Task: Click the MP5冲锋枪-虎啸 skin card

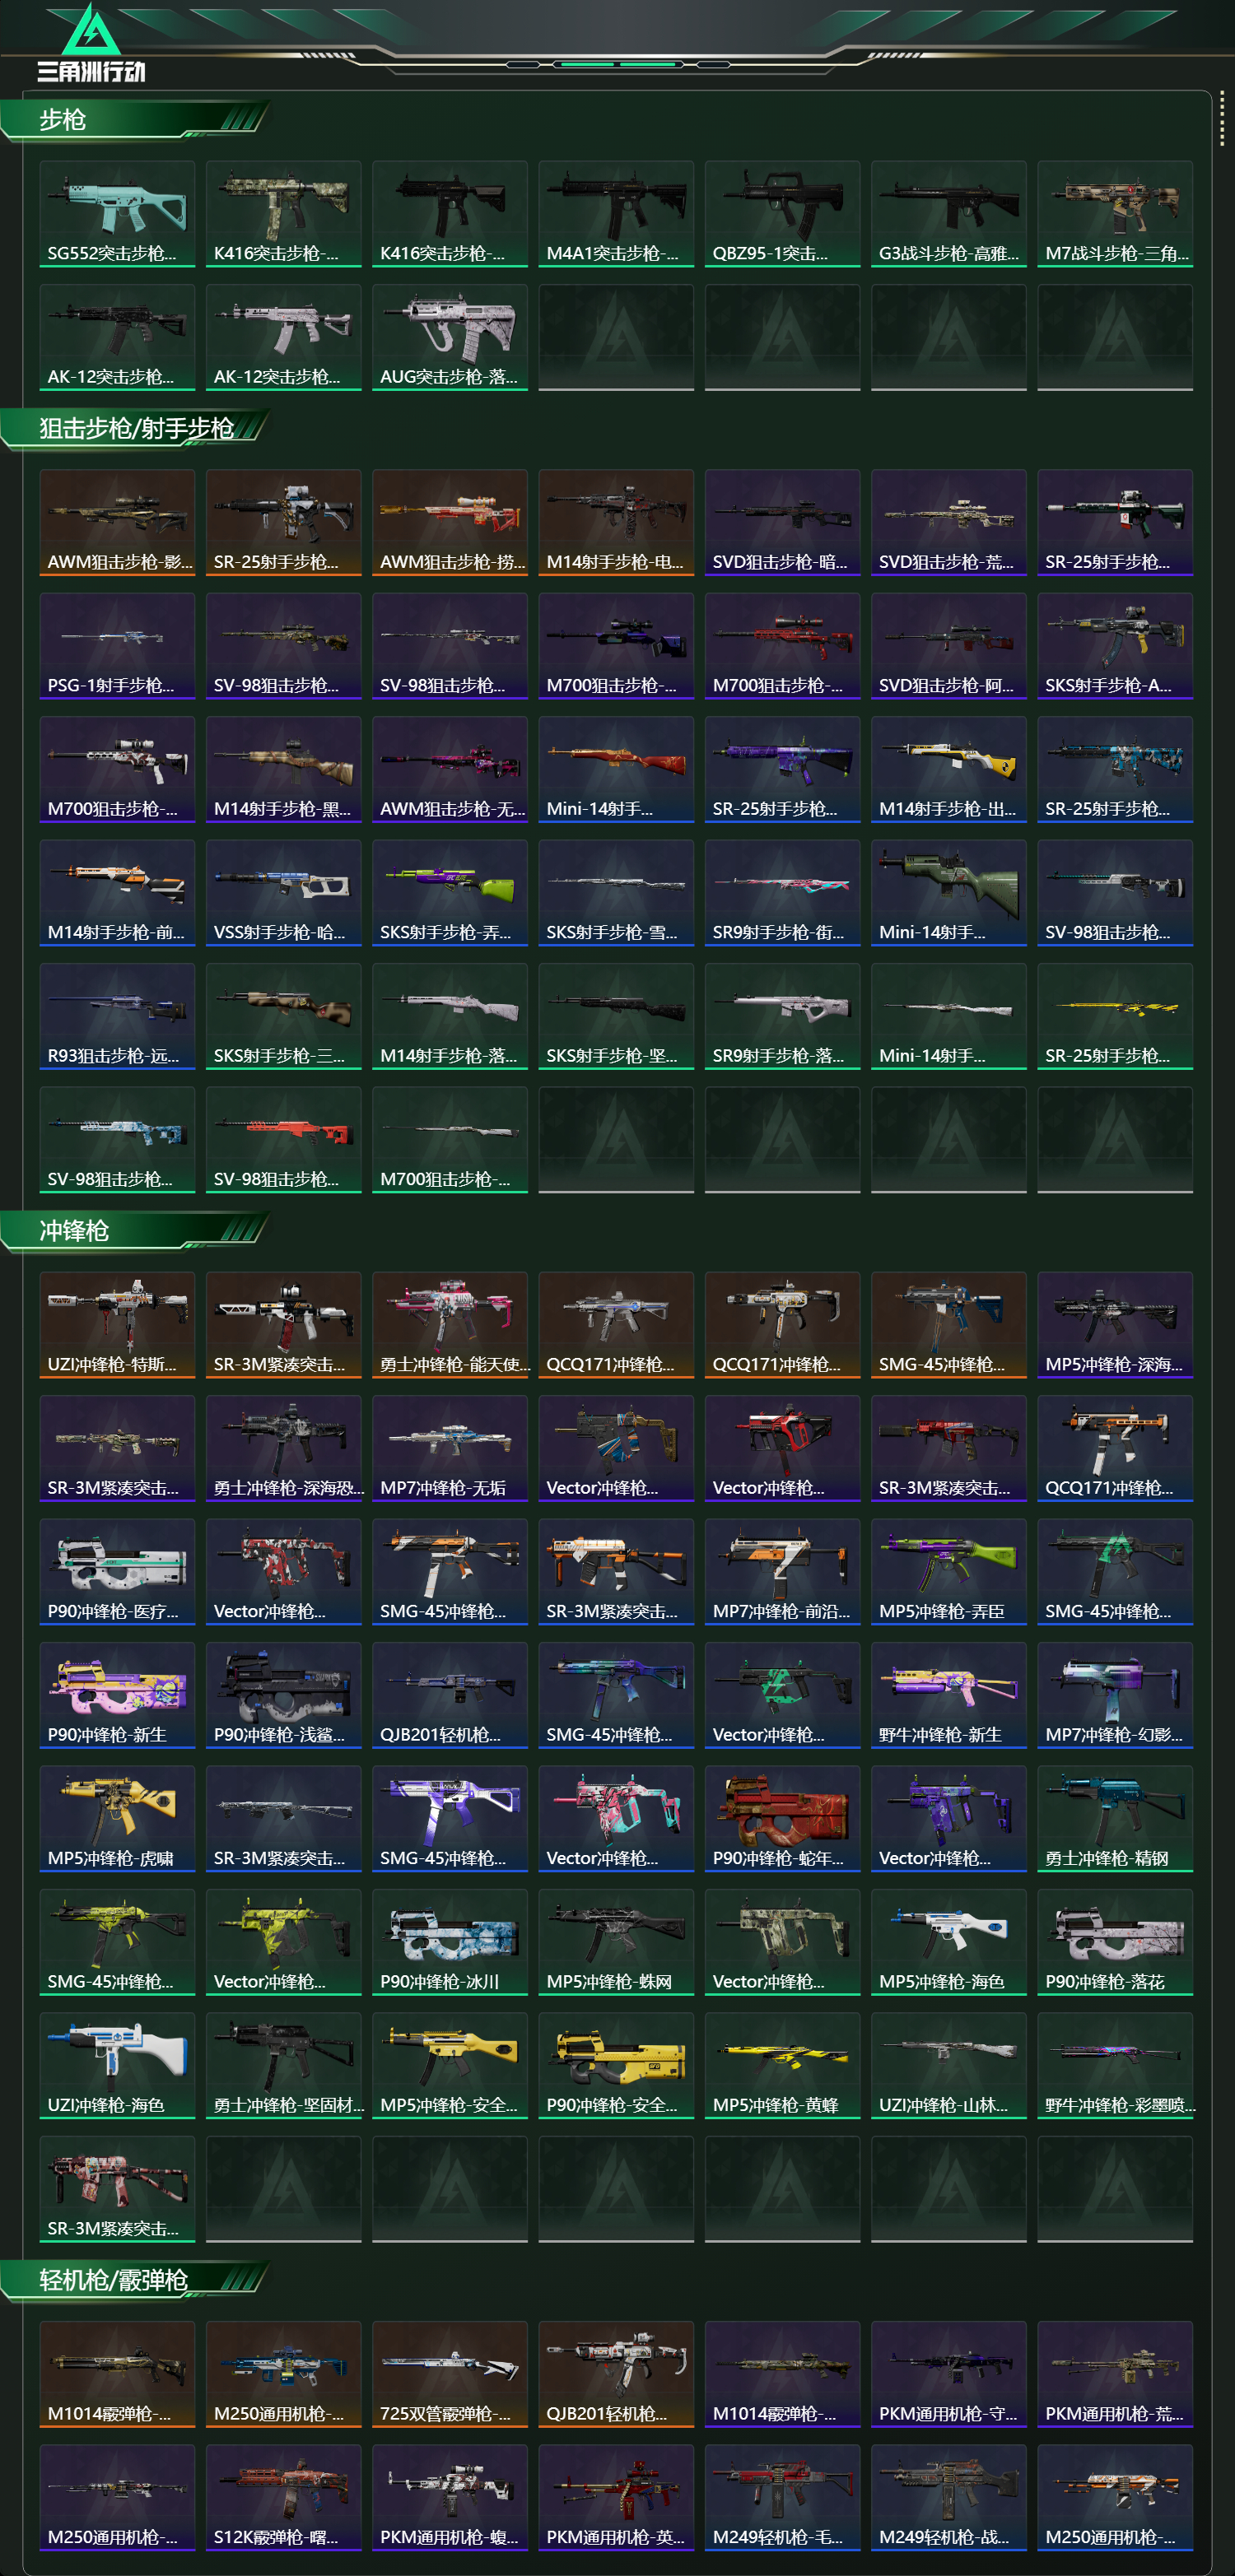Action: coord(117,1818)
